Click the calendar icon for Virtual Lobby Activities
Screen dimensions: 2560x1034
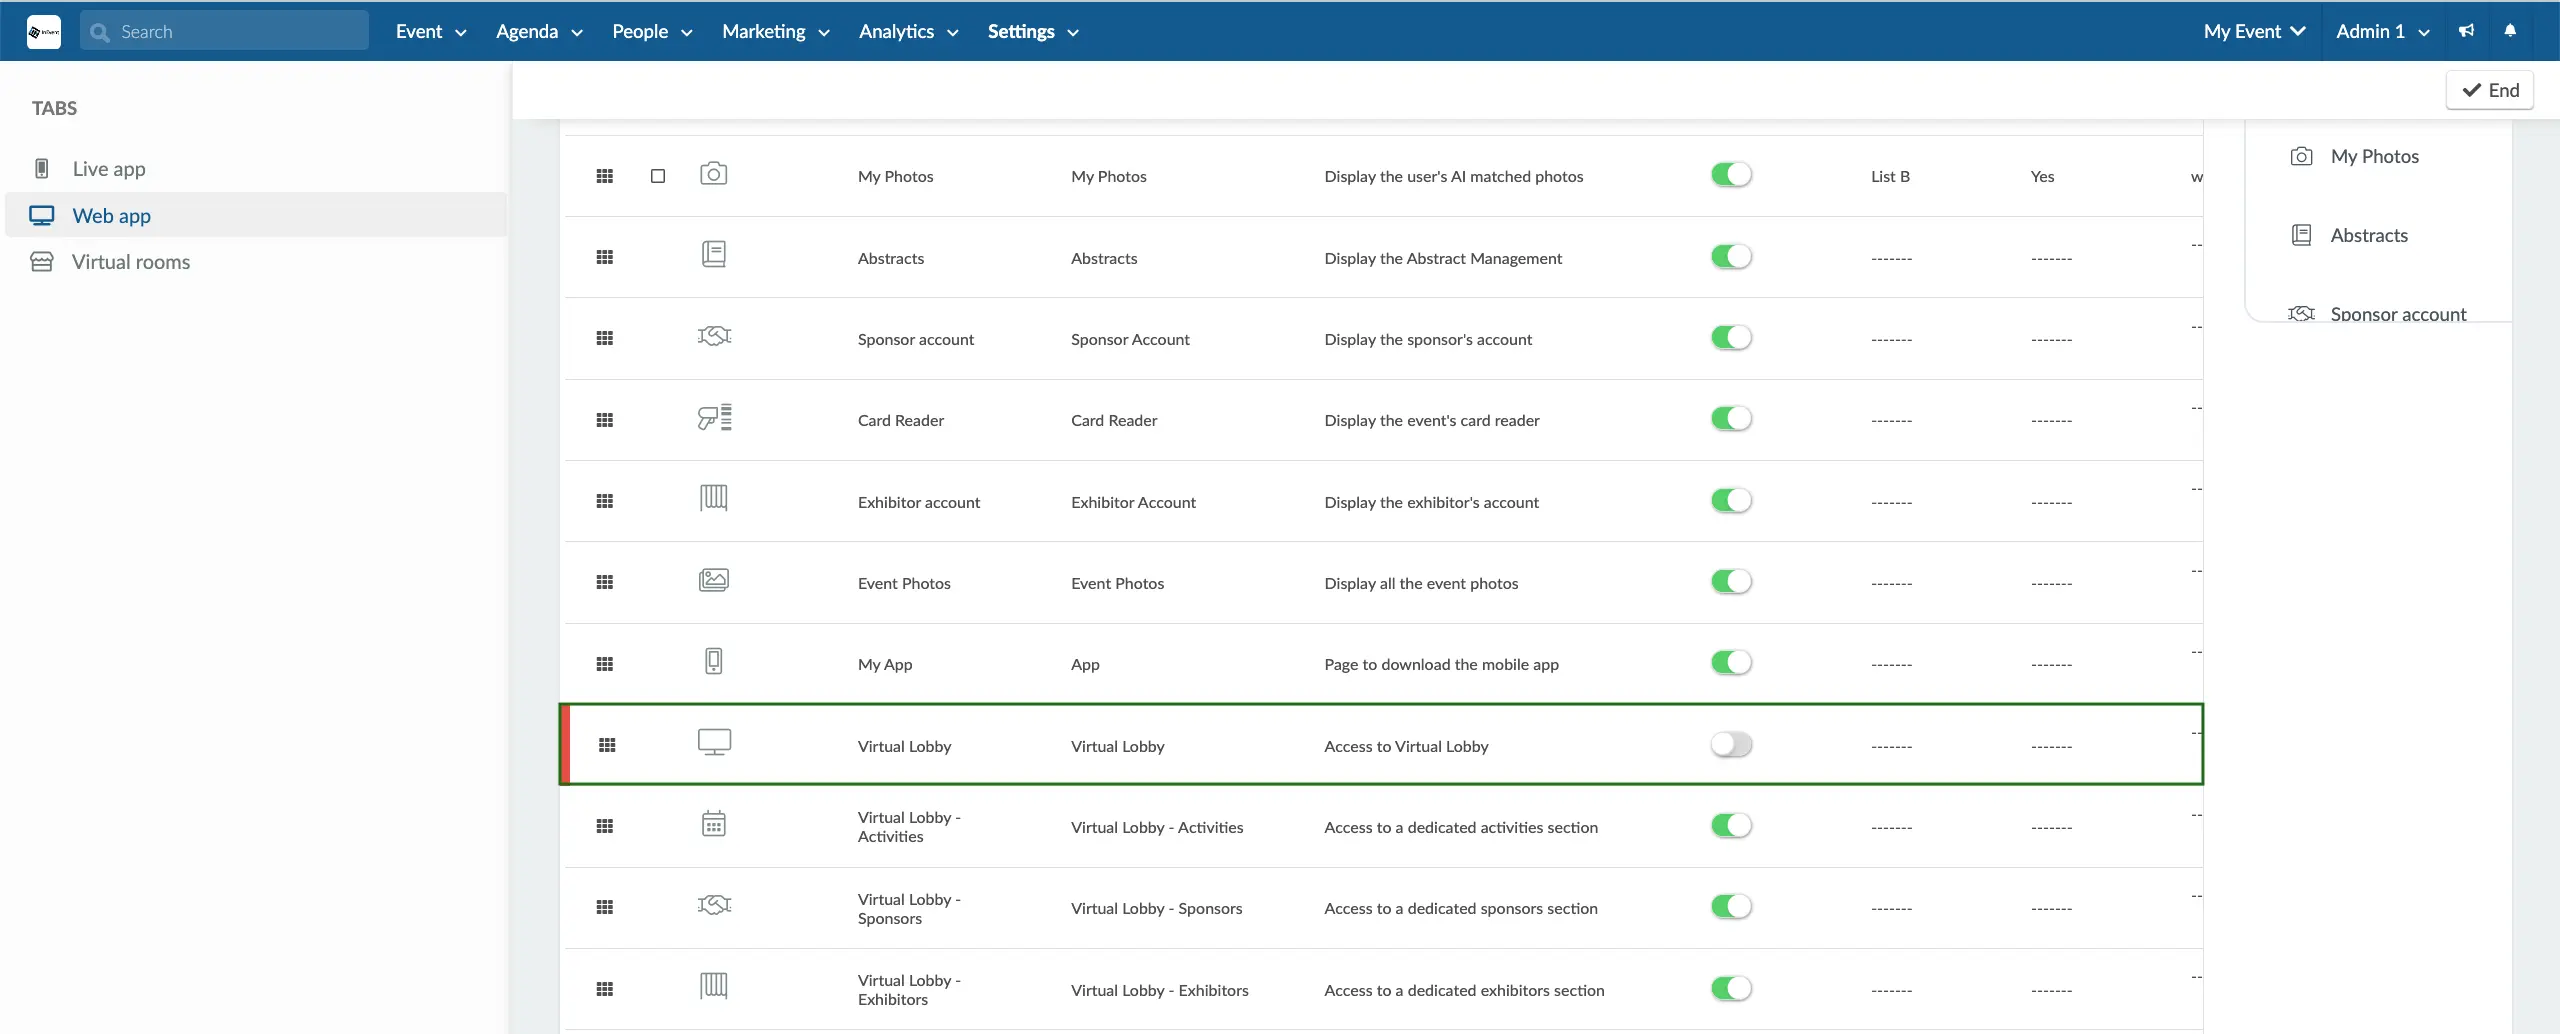[713, 825]
